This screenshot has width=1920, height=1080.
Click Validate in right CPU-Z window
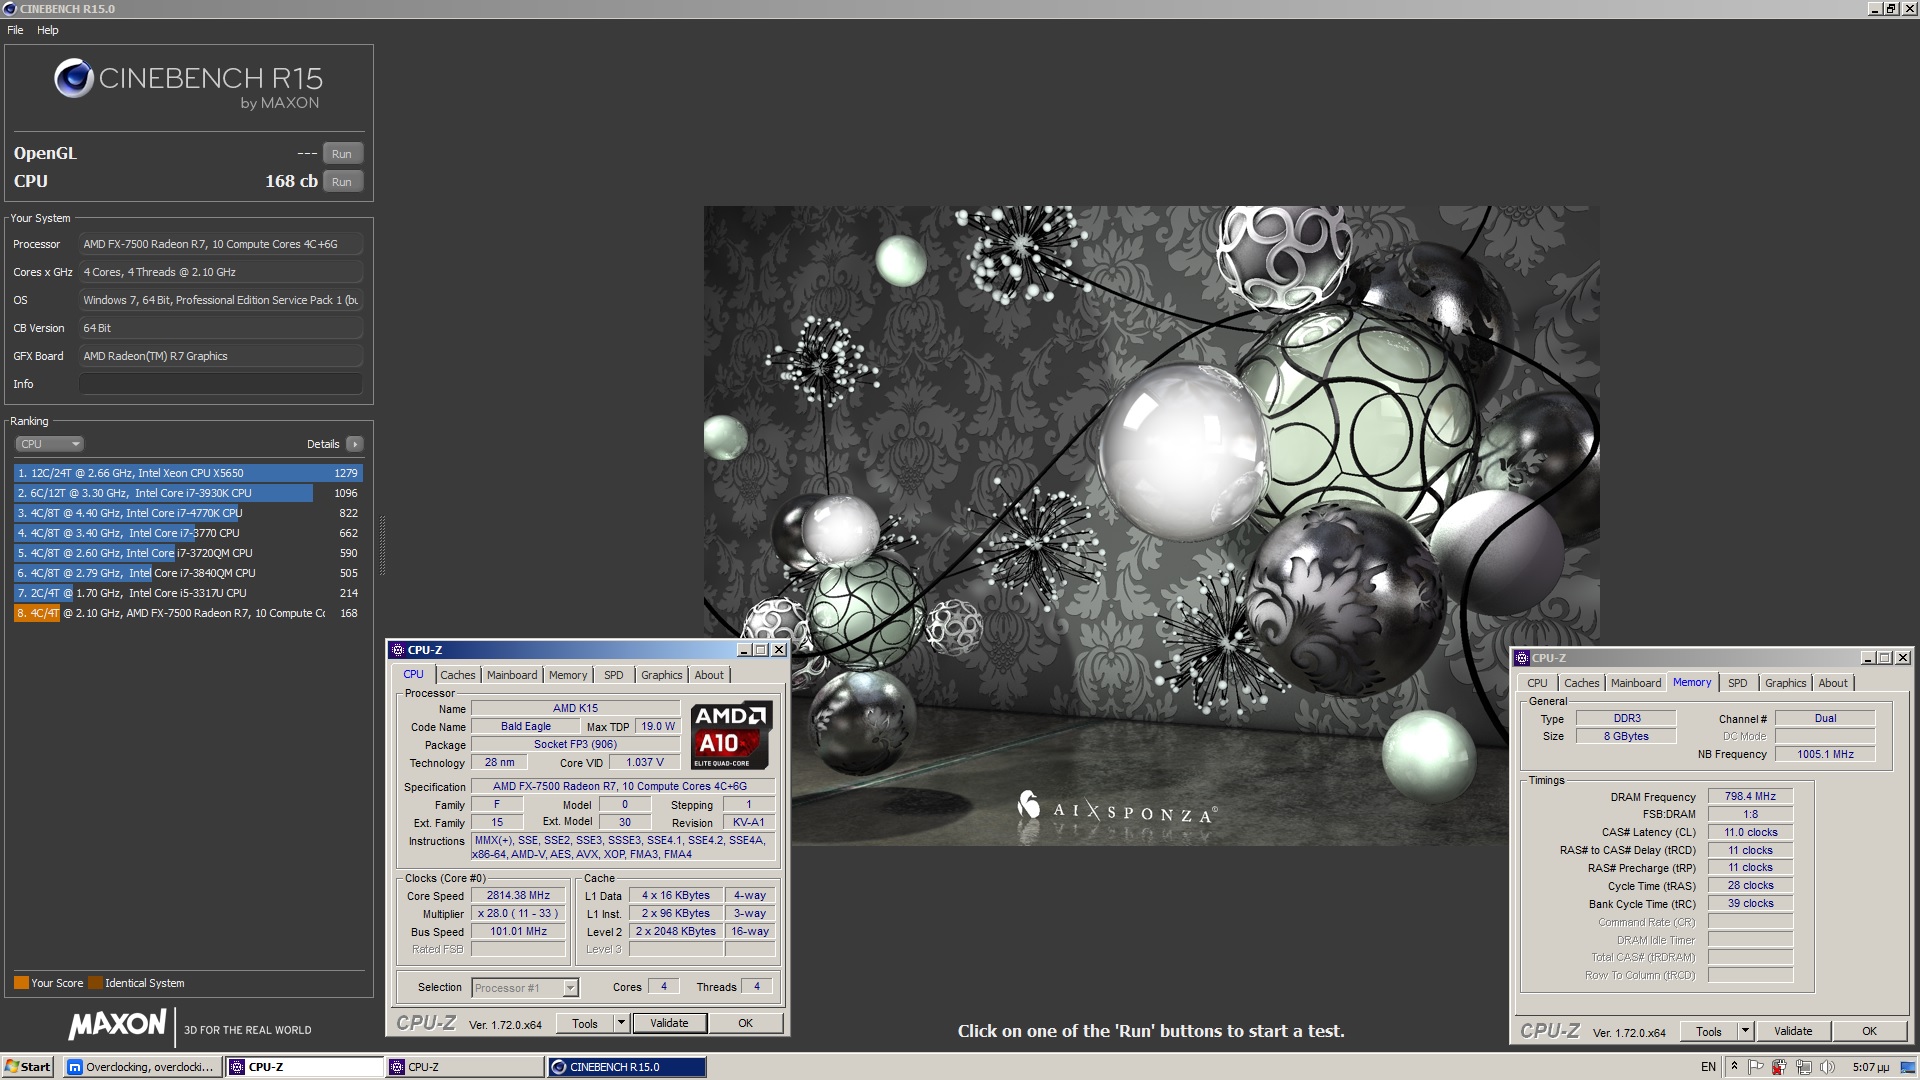pyautogui.click(x=1793, y=1031)
